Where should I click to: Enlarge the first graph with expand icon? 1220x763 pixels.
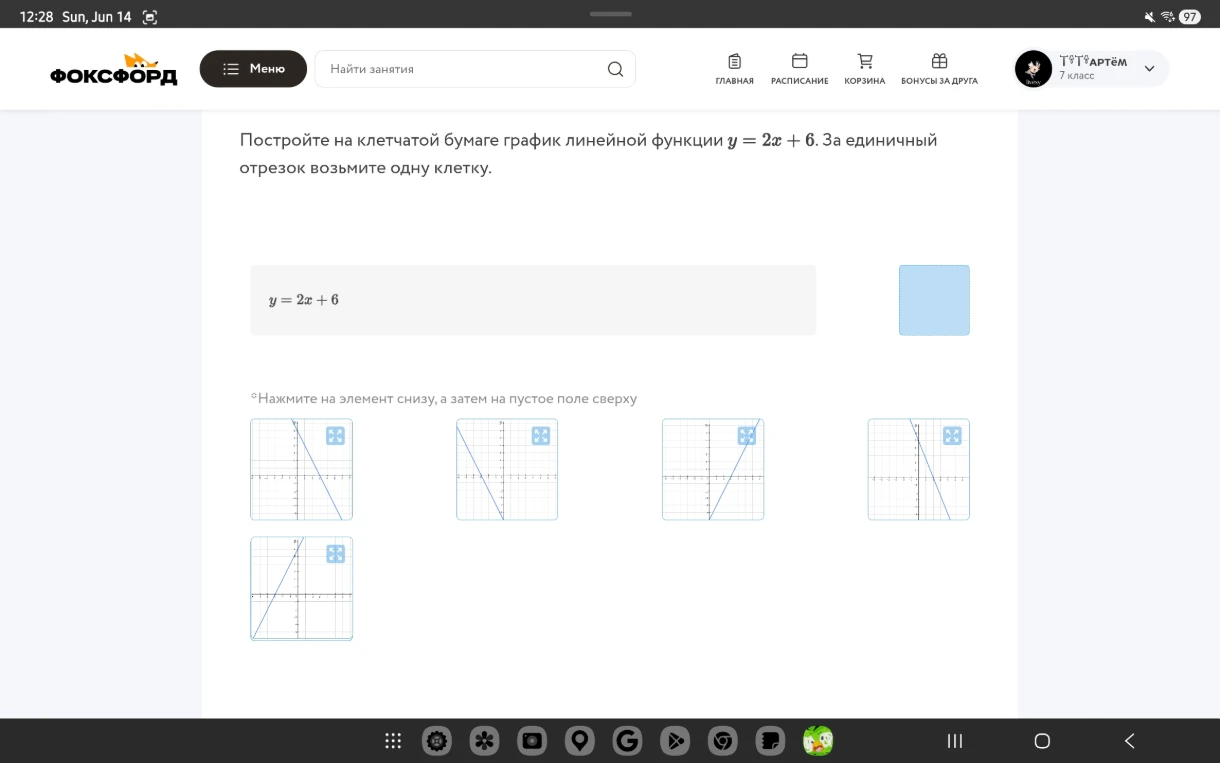[x=335, y=435]
